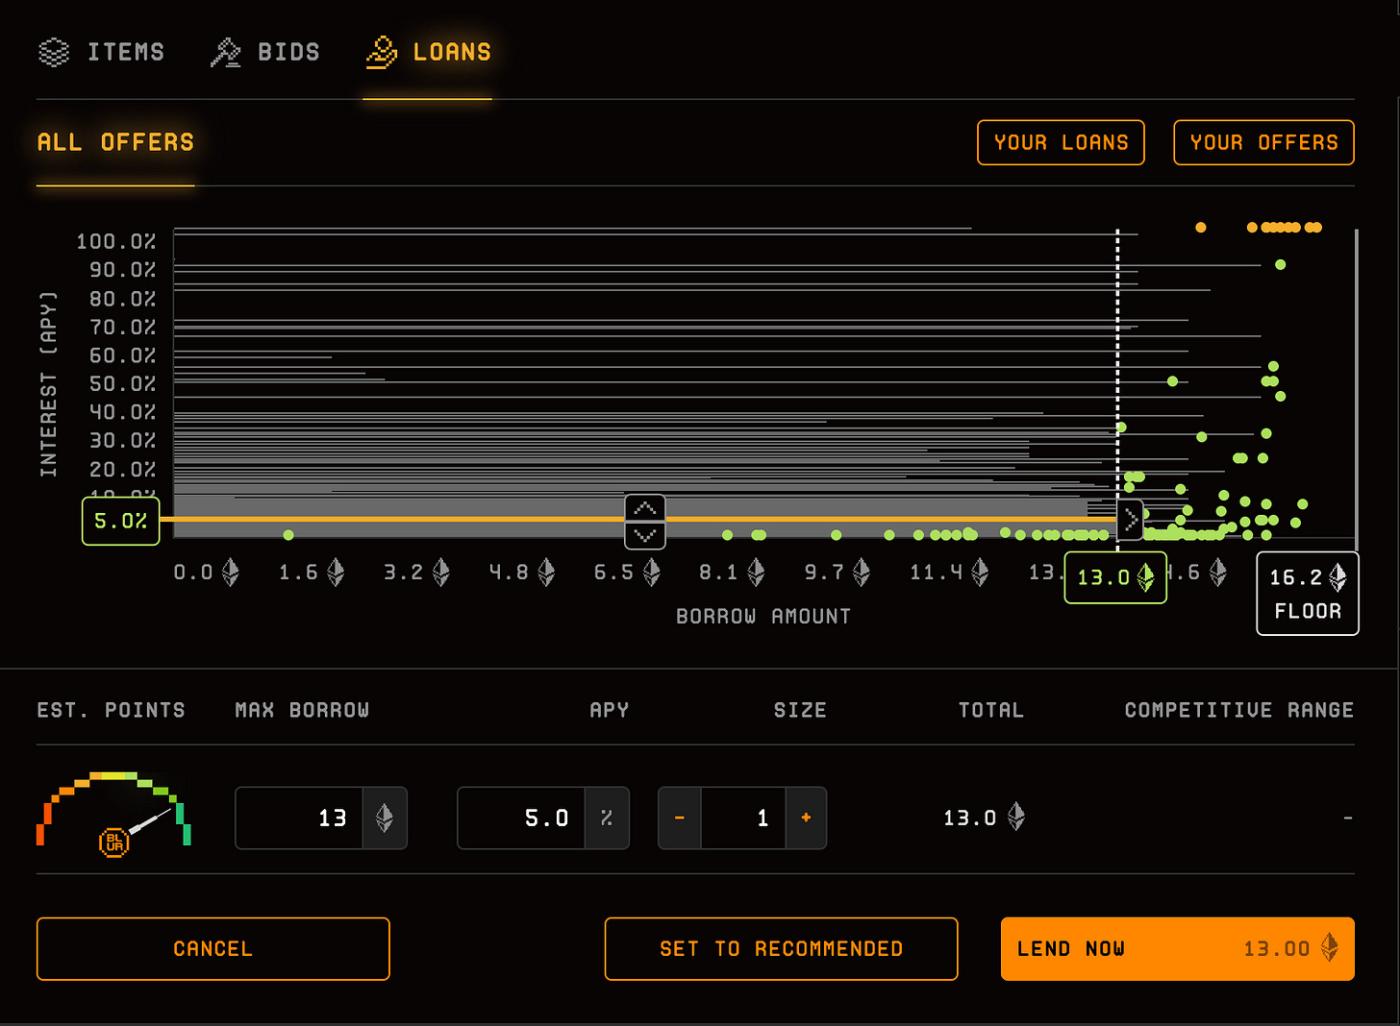Click the Loans hand icon
The width and height of the screenshot is (1400, 1026).
pyautogui.click(x=381, y=52)
